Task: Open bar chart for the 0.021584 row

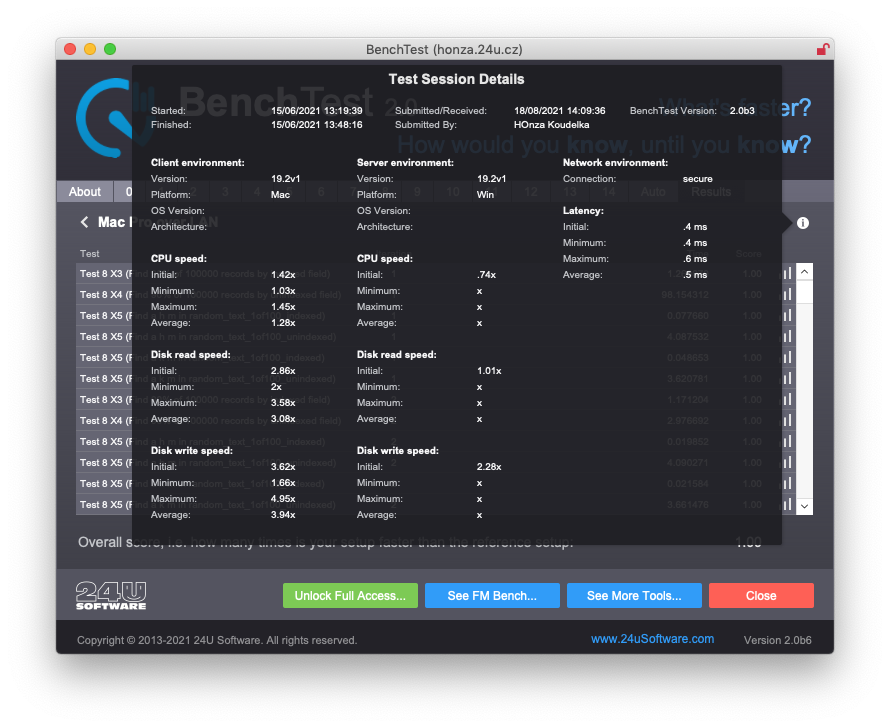Action: click(787, 483)
